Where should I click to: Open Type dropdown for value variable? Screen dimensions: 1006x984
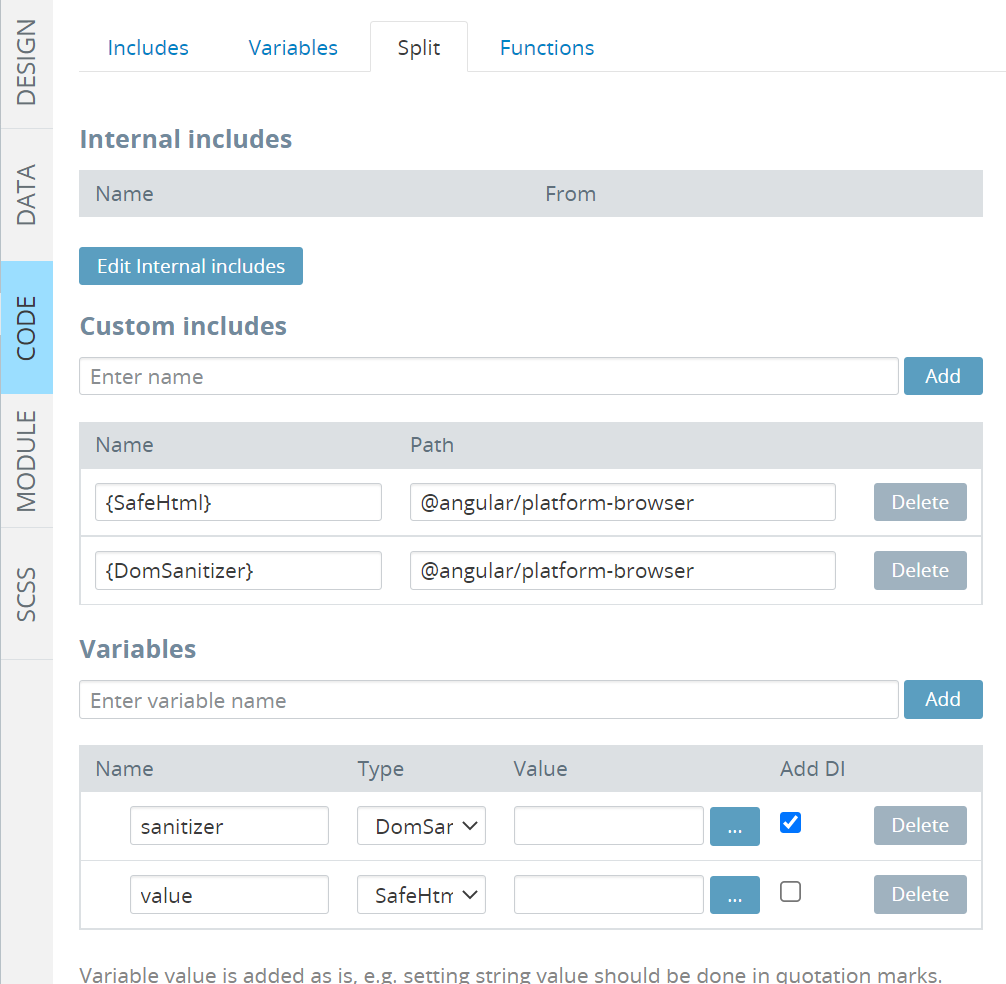[421, 895]
